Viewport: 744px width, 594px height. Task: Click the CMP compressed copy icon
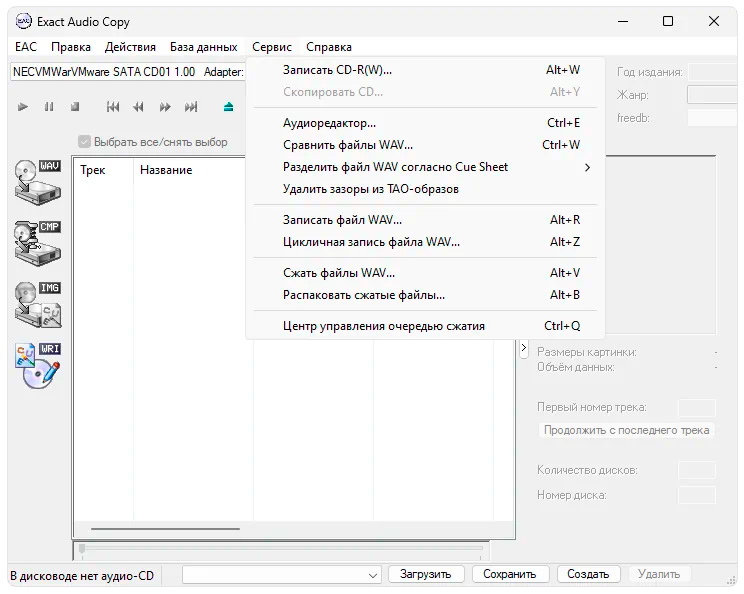point(37,242)
